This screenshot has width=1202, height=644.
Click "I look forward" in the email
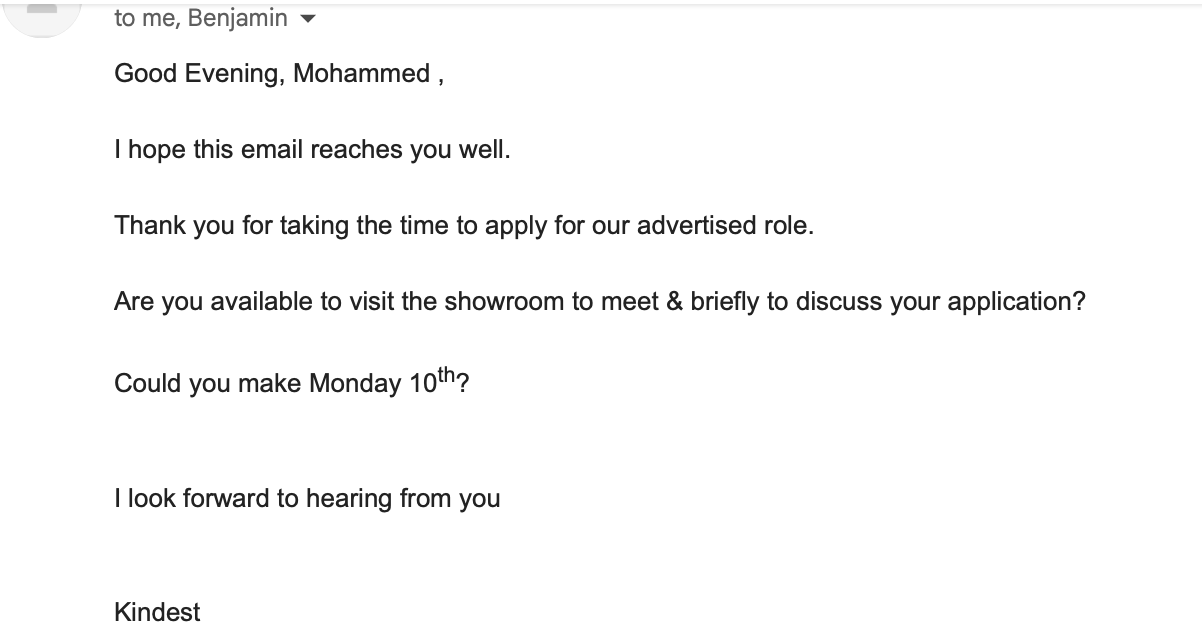coord(192,498)
